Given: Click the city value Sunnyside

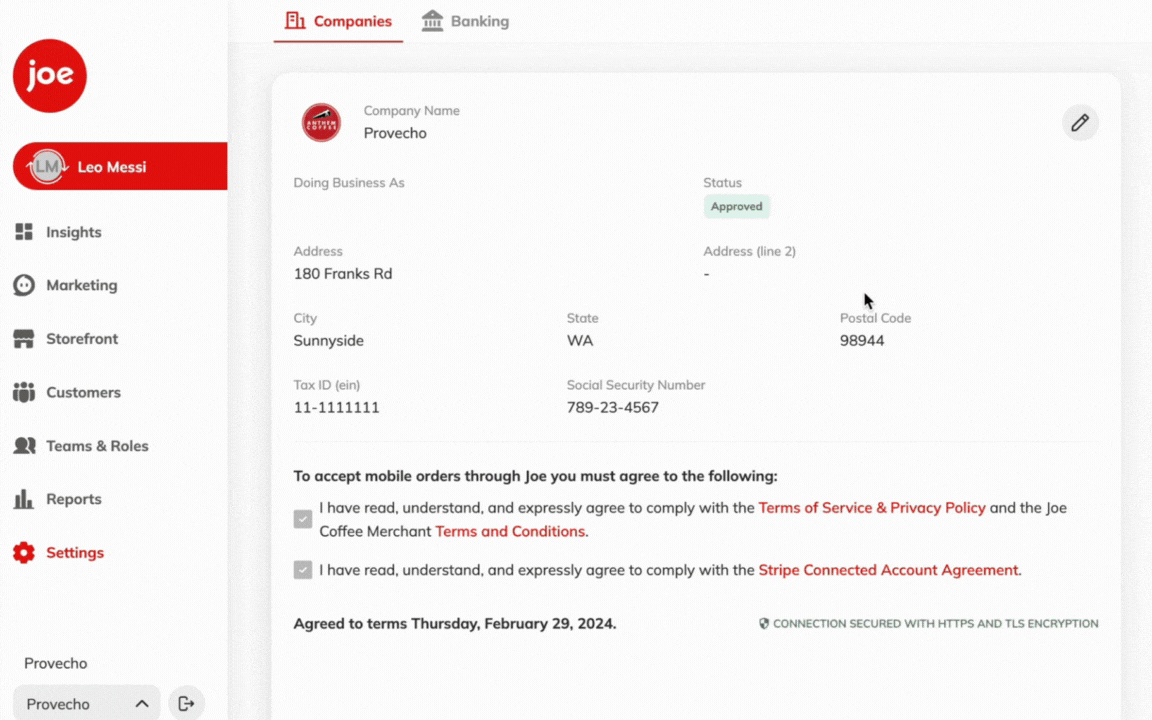Looking at the screenshot, I should pyautogui.click(x=328, y=341).
